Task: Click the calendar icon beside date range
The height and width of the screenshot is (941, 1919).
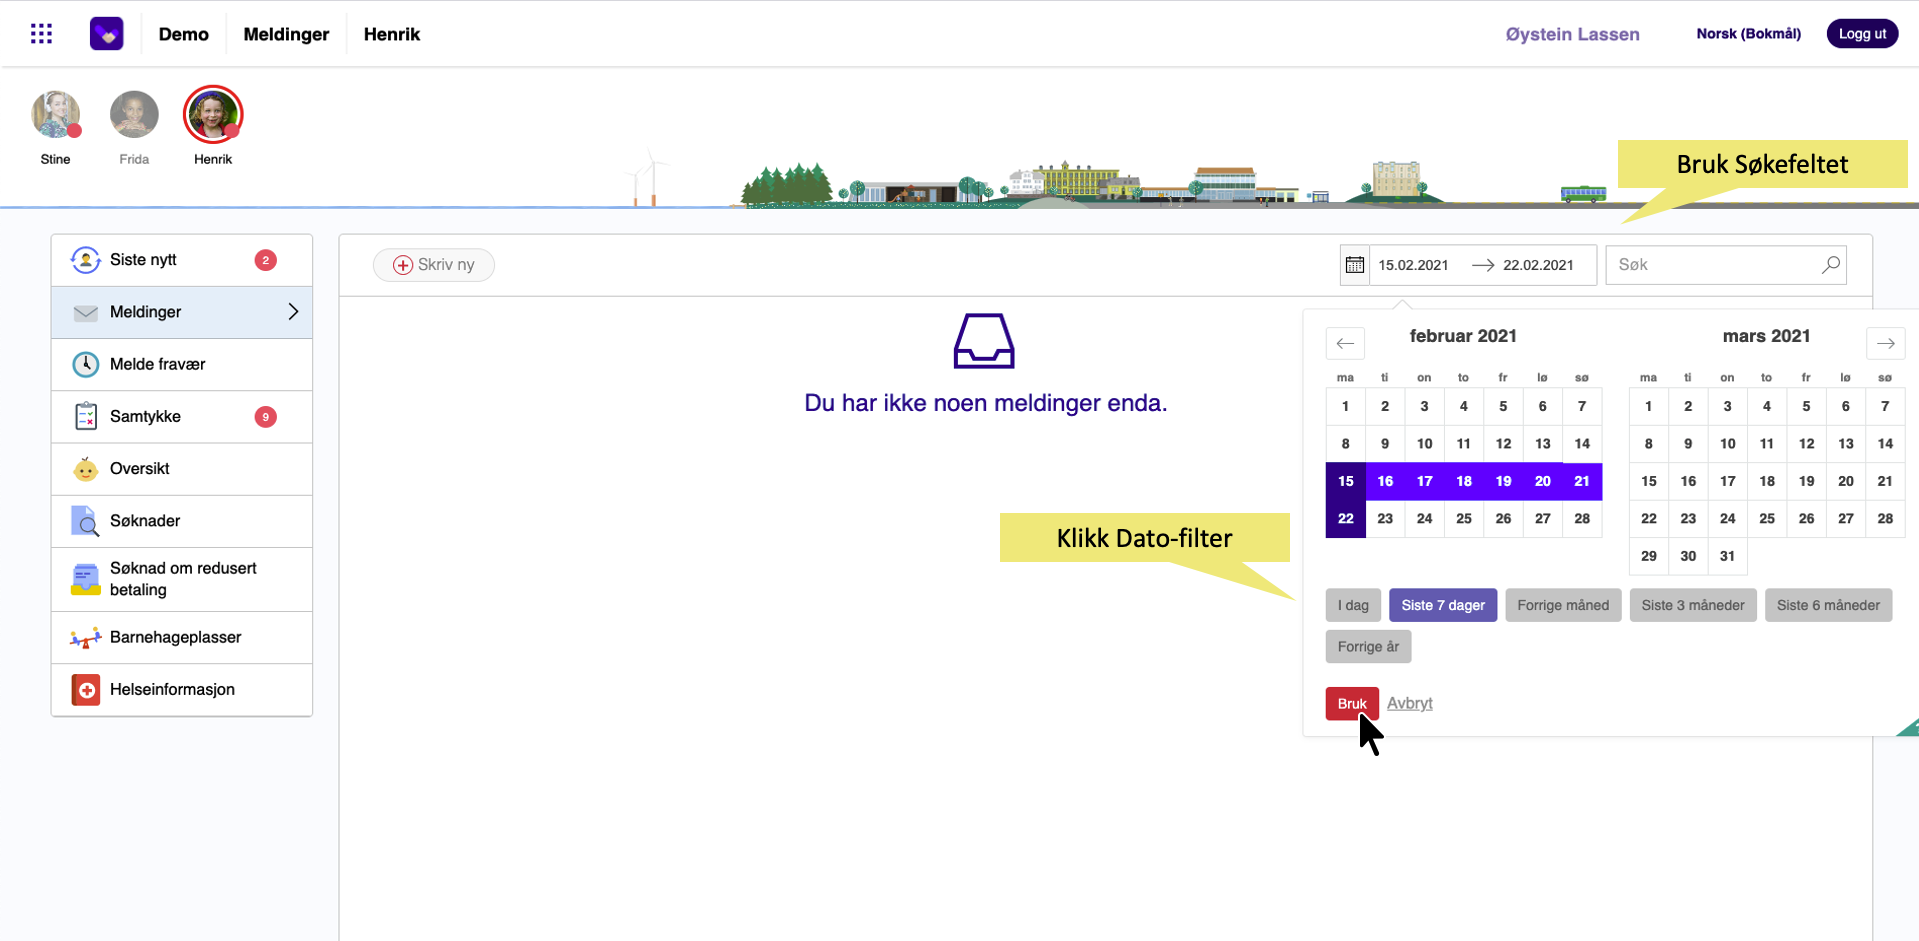Action: pos(1354,265)
